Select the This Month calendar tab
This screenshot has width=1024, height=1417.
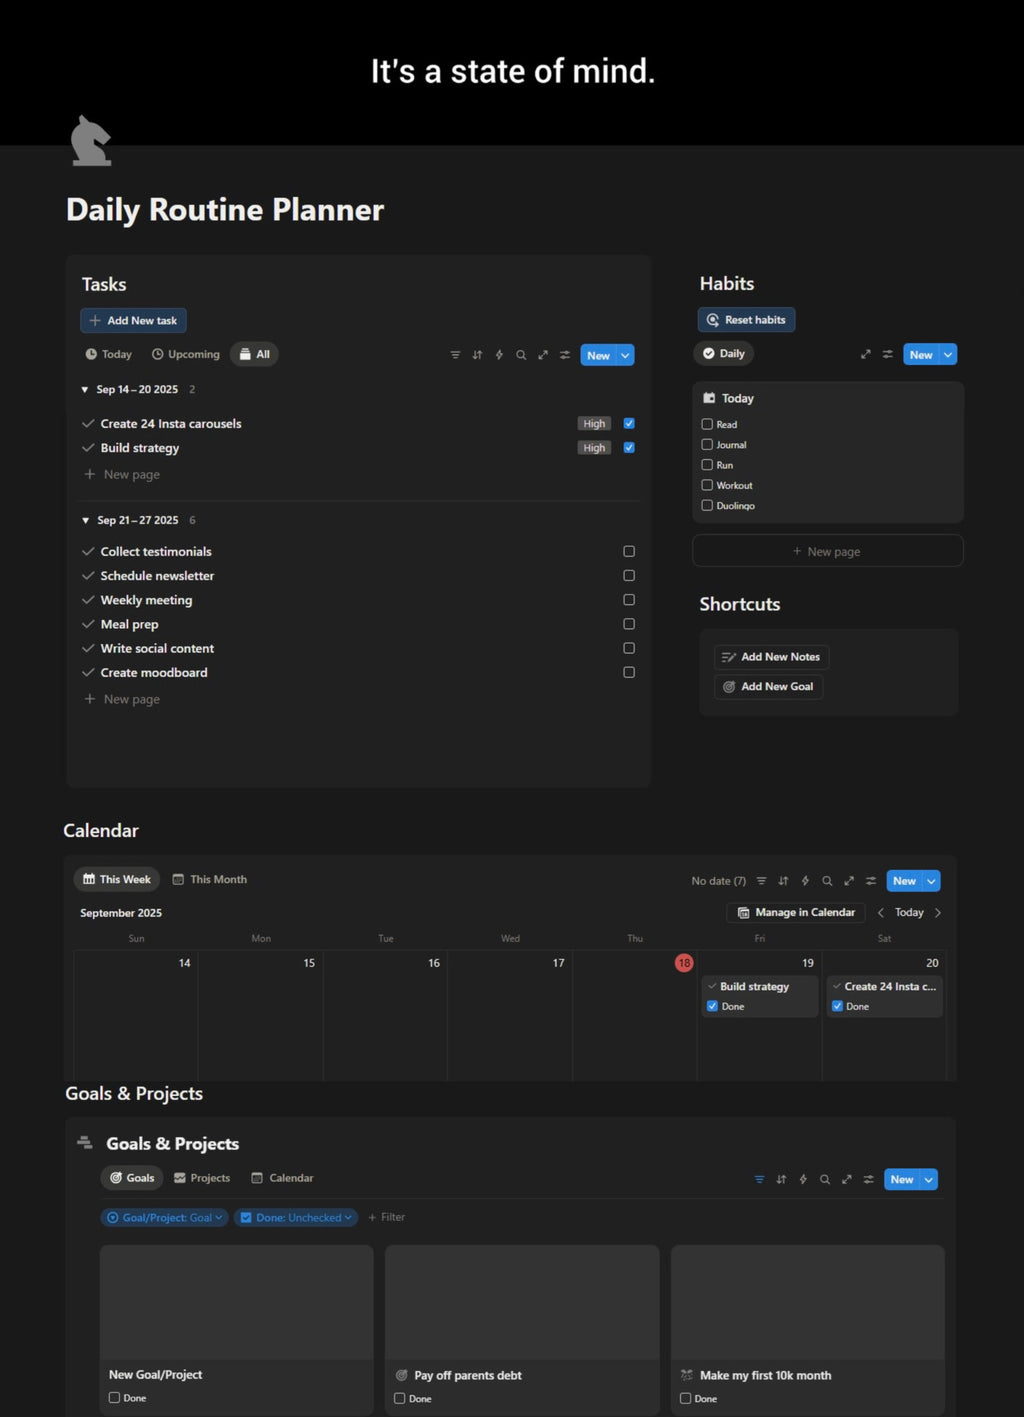coord(209,879)
